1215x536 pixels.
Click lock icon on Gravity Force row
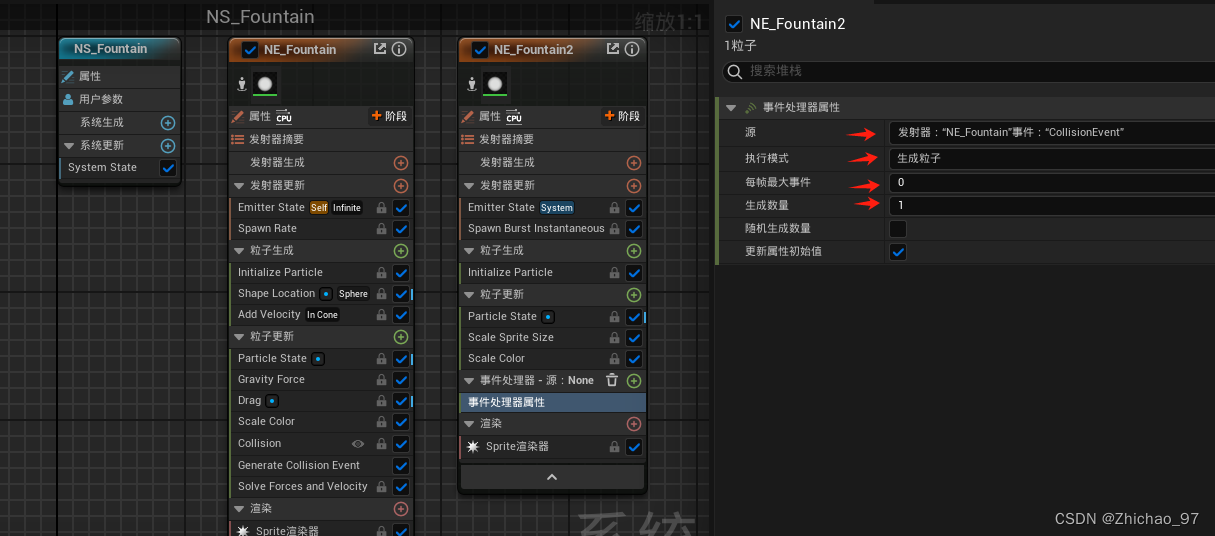[x=381, y=380]
